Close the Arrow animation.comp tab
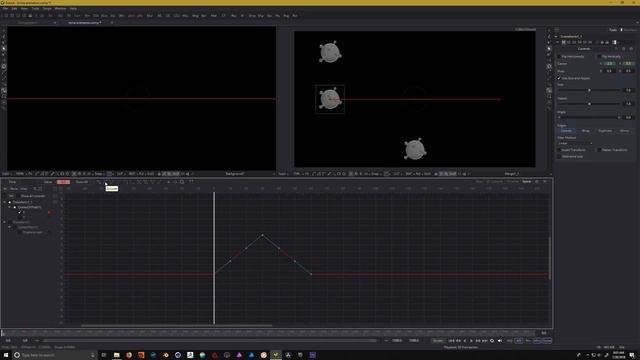The width and height of the screenshot is (640, 360). [112, 23]
